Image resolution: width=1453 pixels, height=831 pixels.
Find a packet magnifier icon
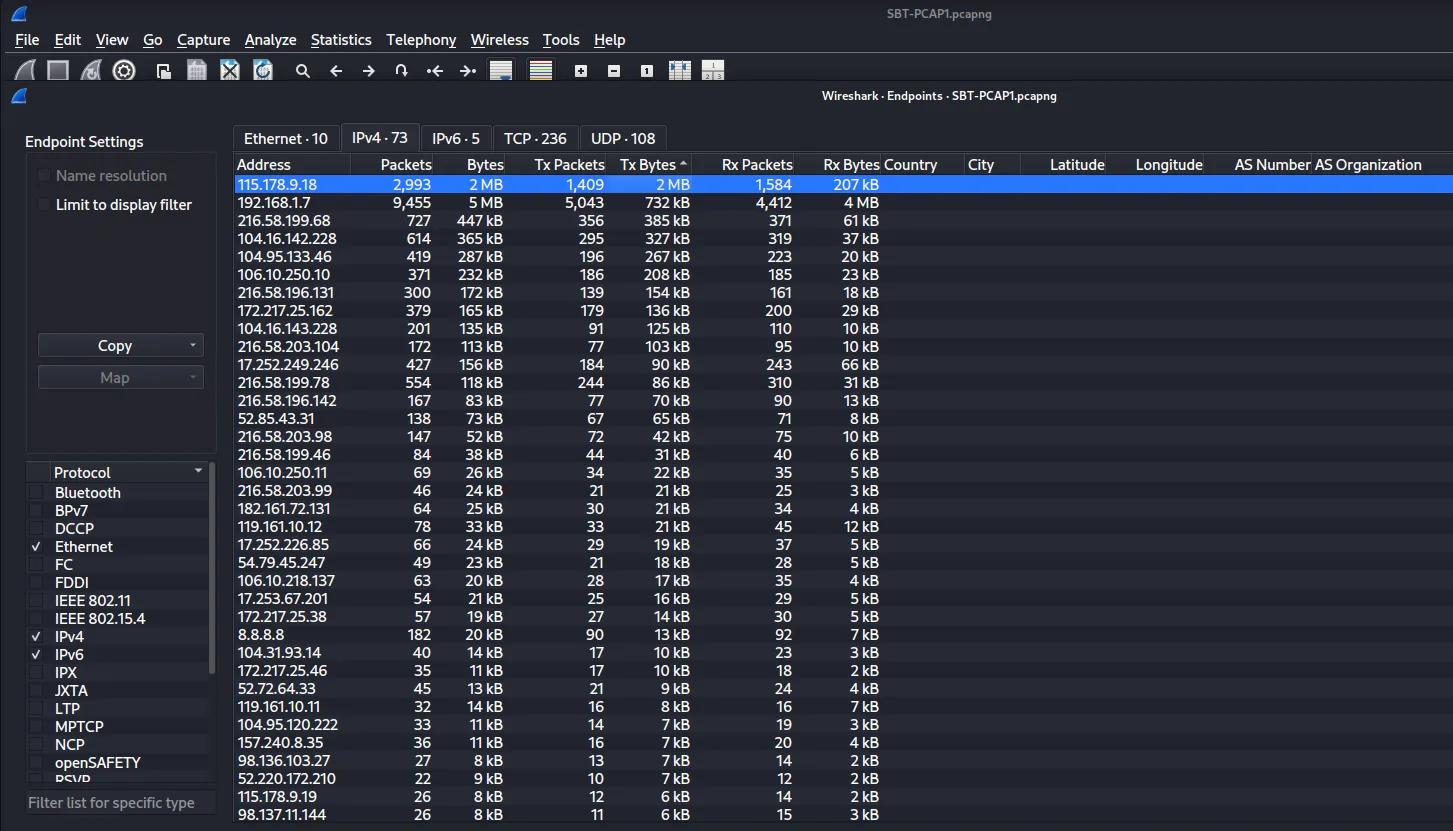303,71
